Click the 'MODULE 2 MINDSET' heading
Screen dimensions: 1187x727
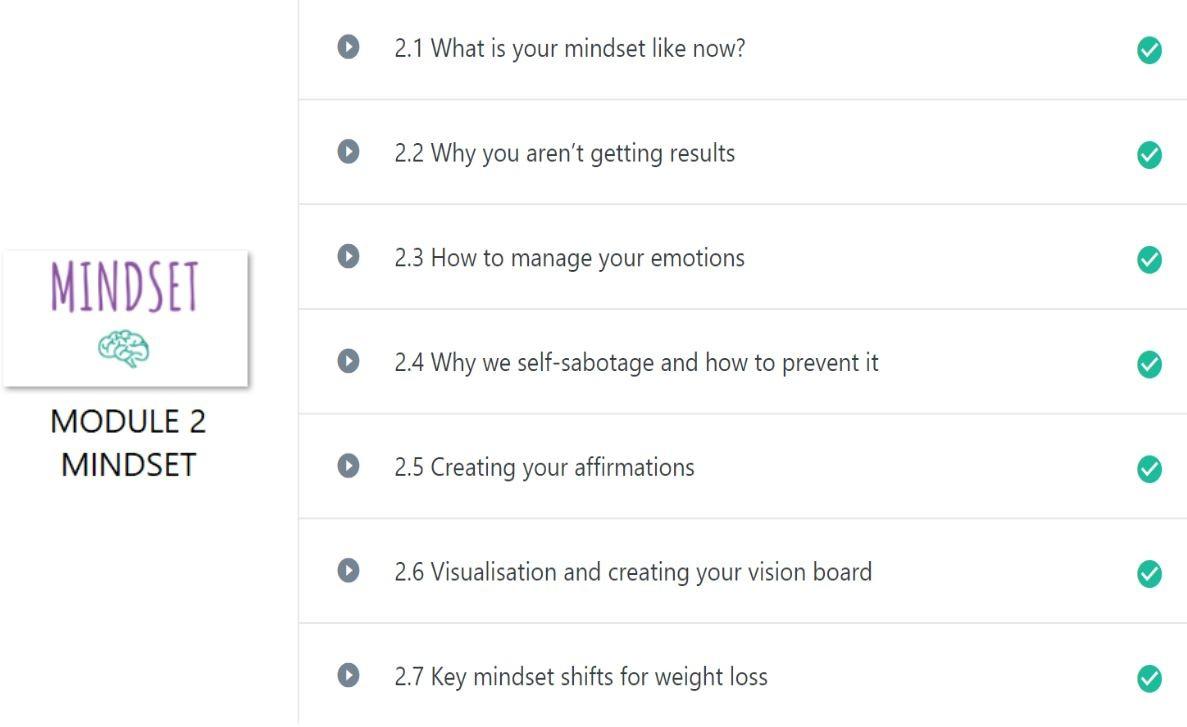coord(128,443)
